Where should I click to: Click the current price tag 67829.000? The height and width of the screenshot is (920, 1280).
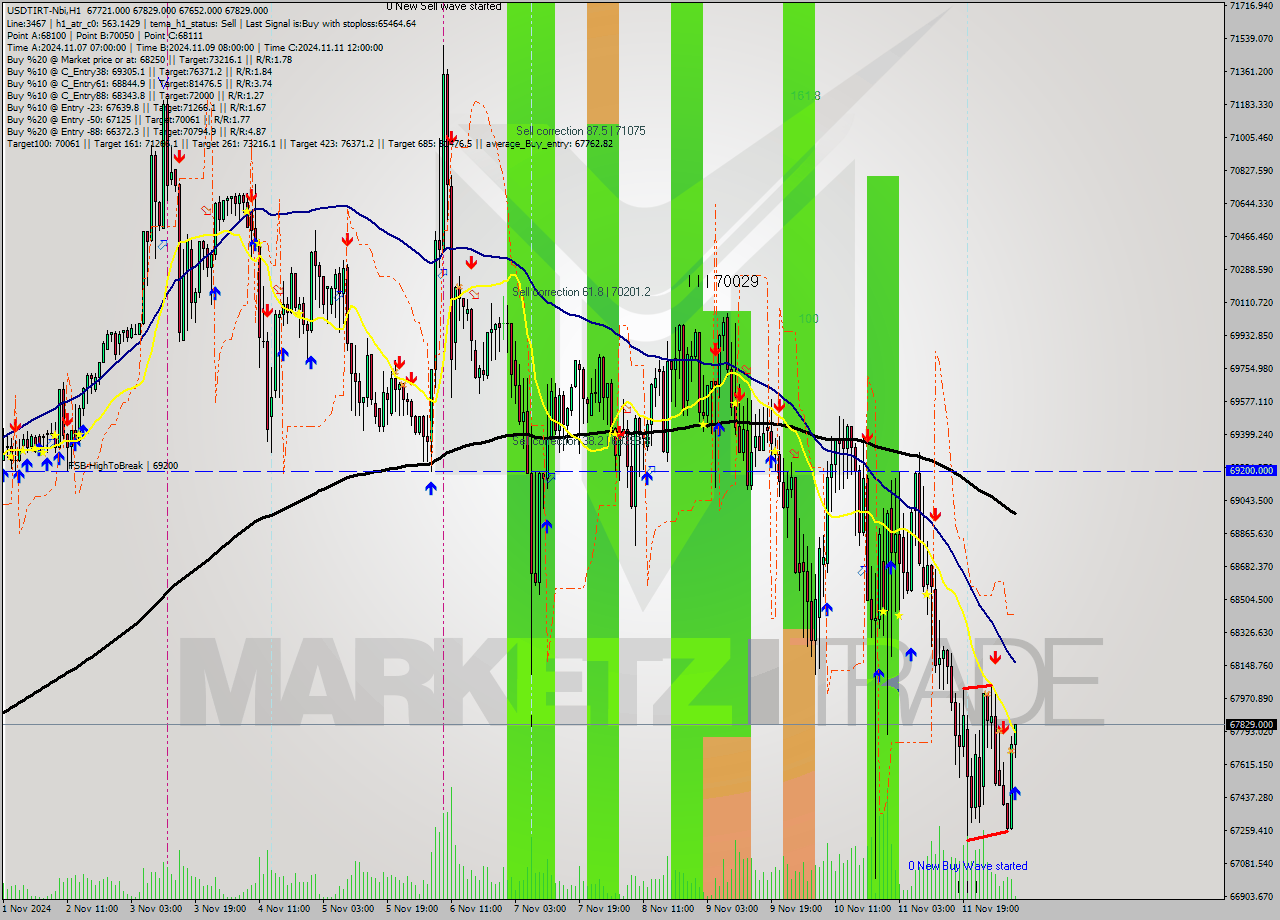click(1251, 724)
